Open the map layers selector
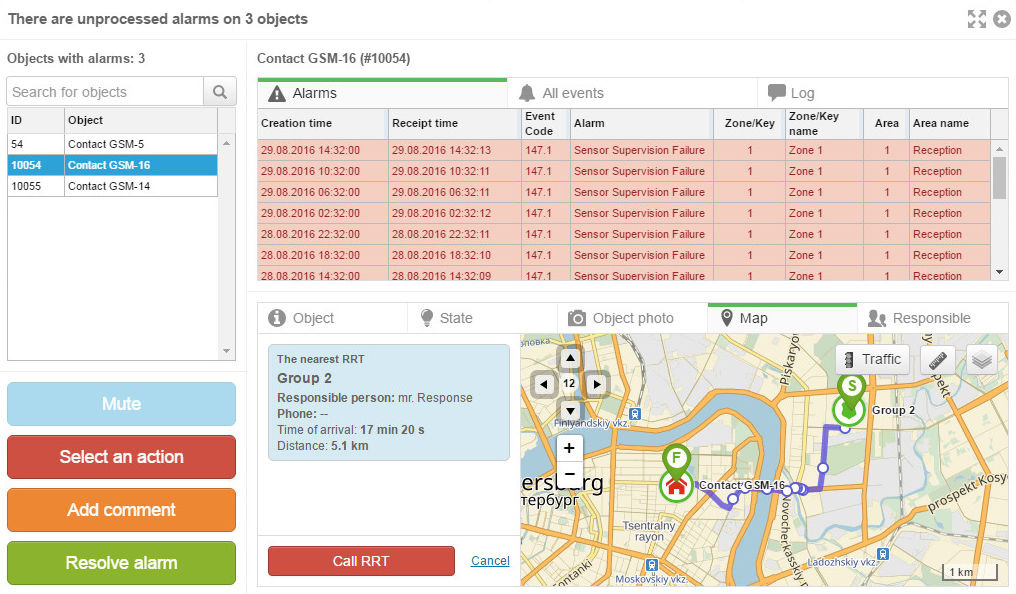1016x594 pixels. pos(982,360)
